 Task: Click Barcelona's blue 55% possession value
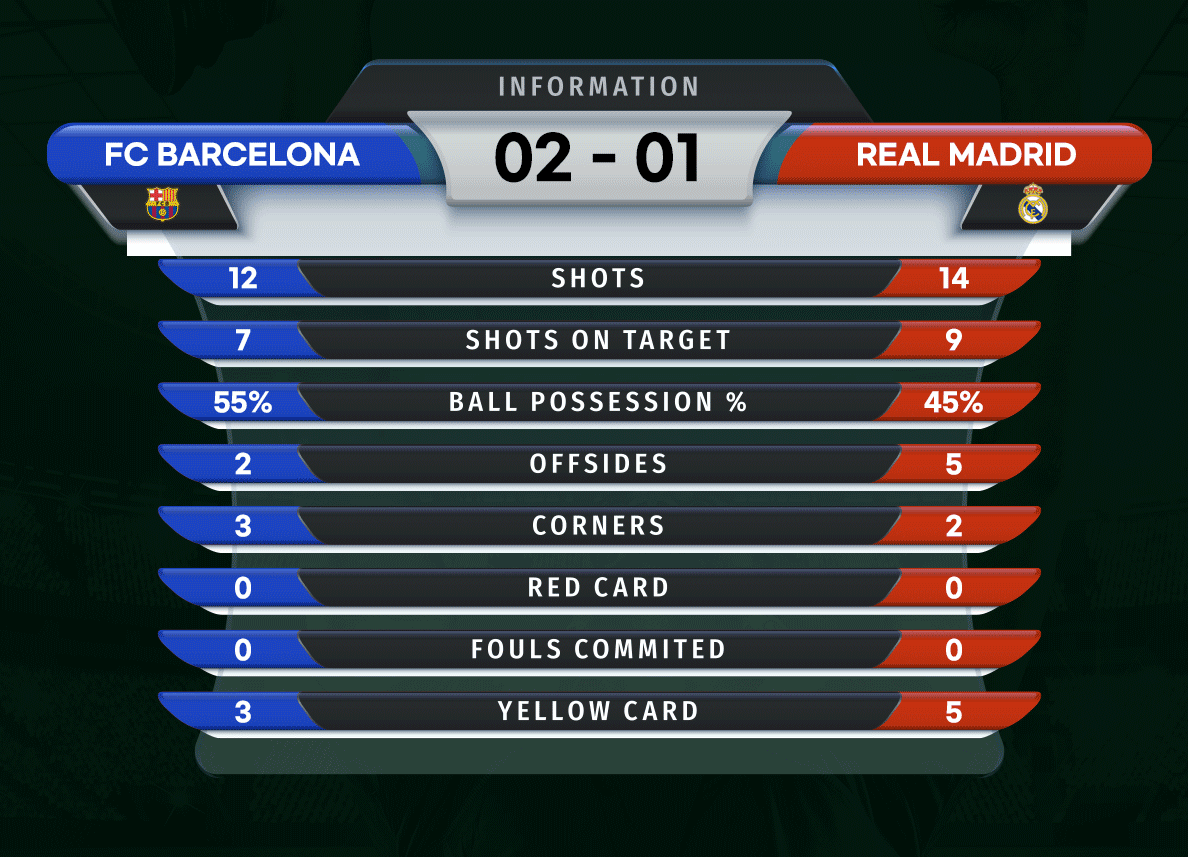coord(242,402)
